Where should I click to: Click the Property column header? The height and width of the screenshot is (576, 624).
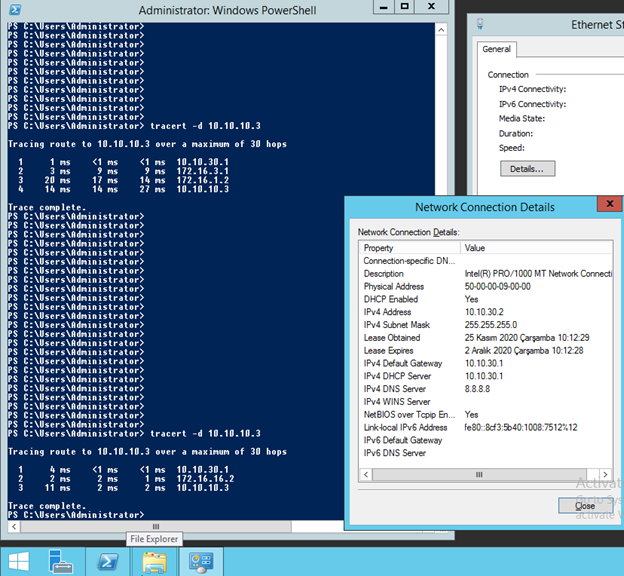click(410, 248)
